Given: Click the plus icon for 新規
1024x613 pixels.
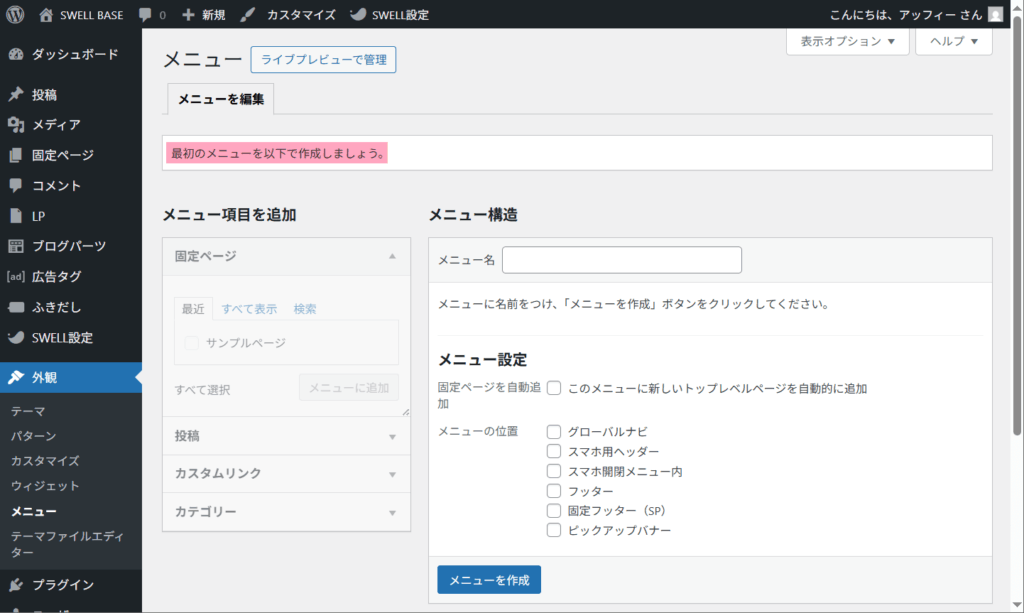Looking at the screenshot, I should tap(188, 14).
